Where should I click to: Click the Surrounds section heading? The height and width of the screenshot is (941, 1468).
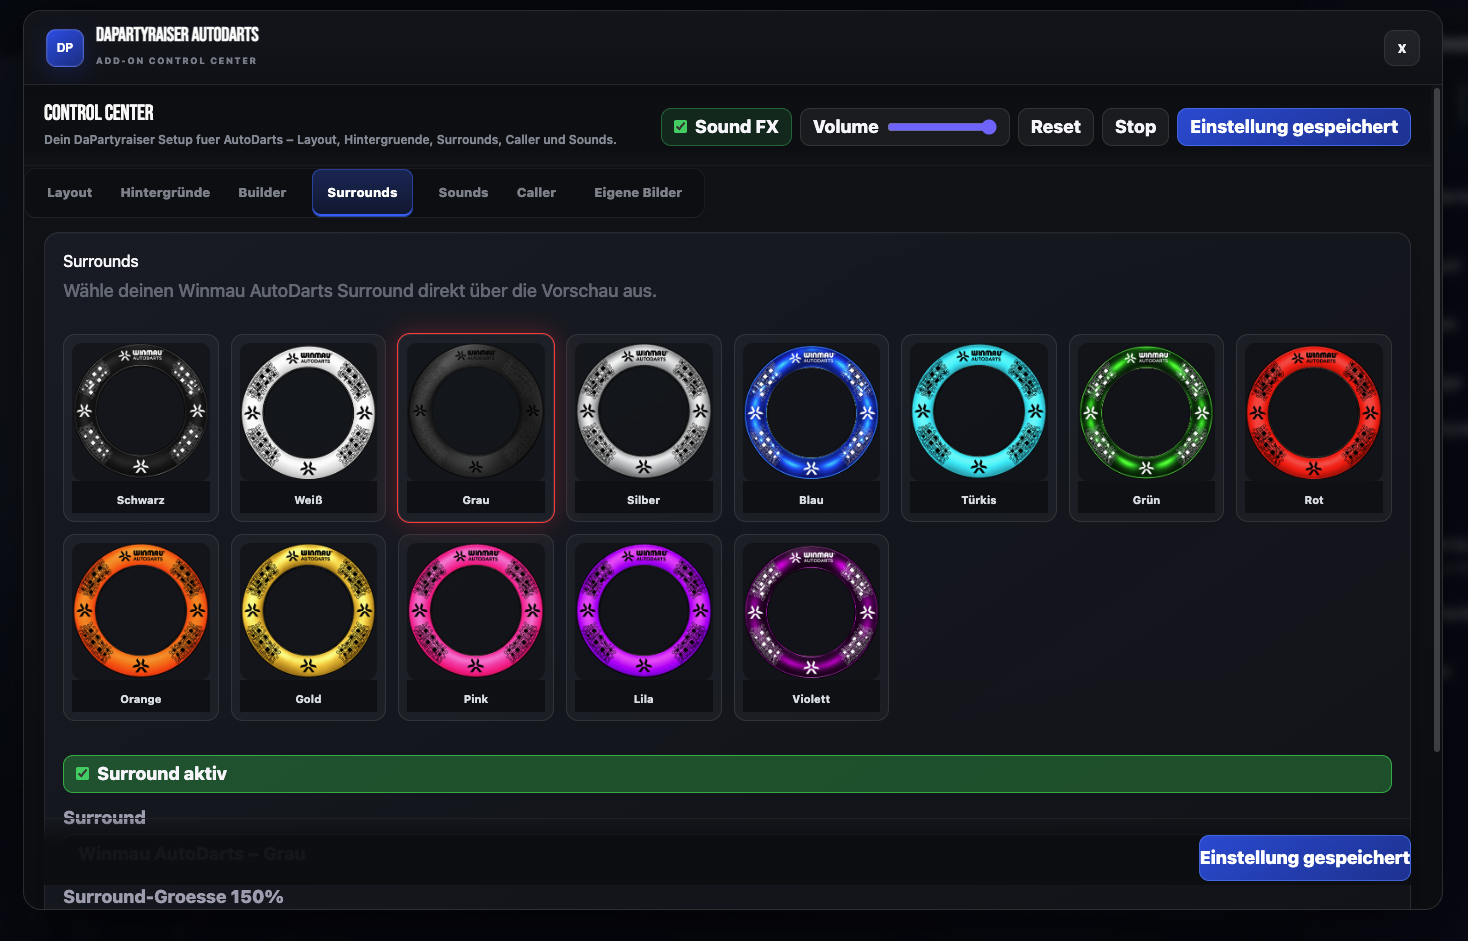101,261
